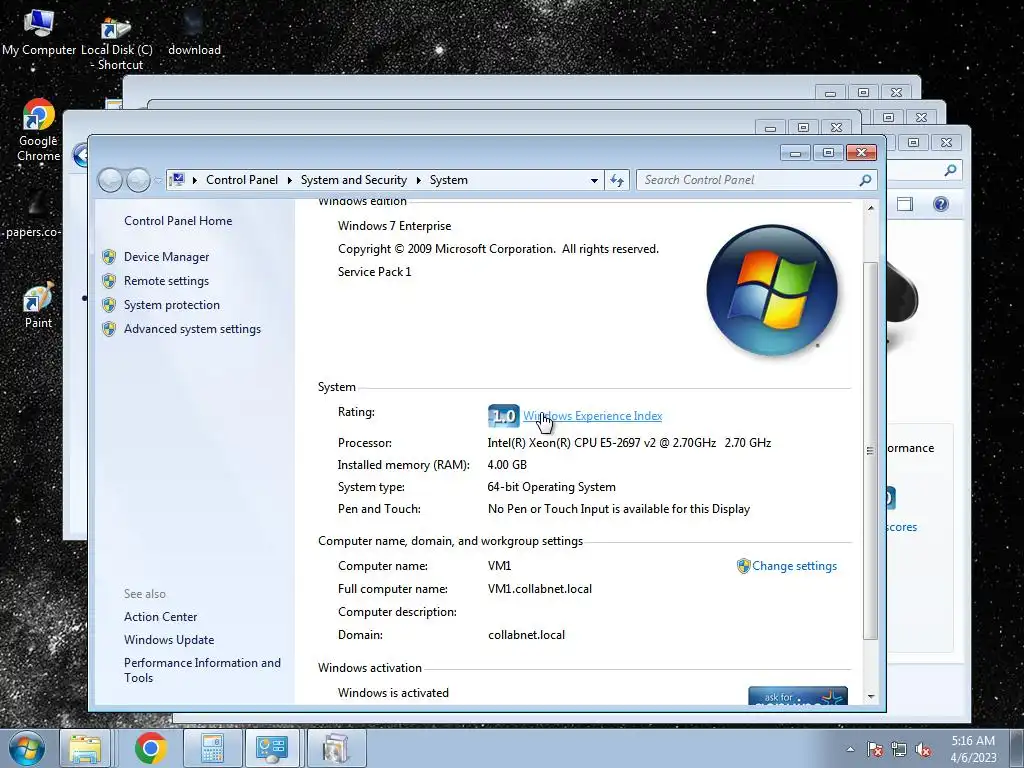1024x768 pixels.
Task: Click the scroll down arrow in System window
Action: 871,697
